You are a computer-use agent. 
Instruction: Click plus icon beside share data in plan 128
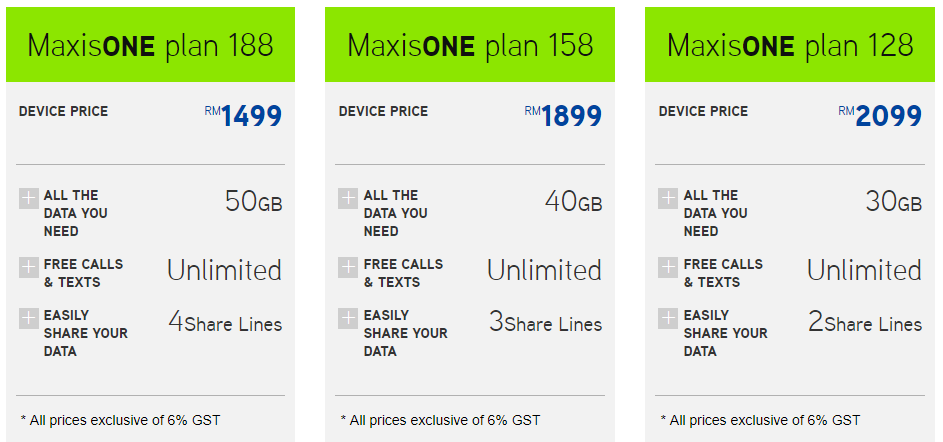[668, 318]
